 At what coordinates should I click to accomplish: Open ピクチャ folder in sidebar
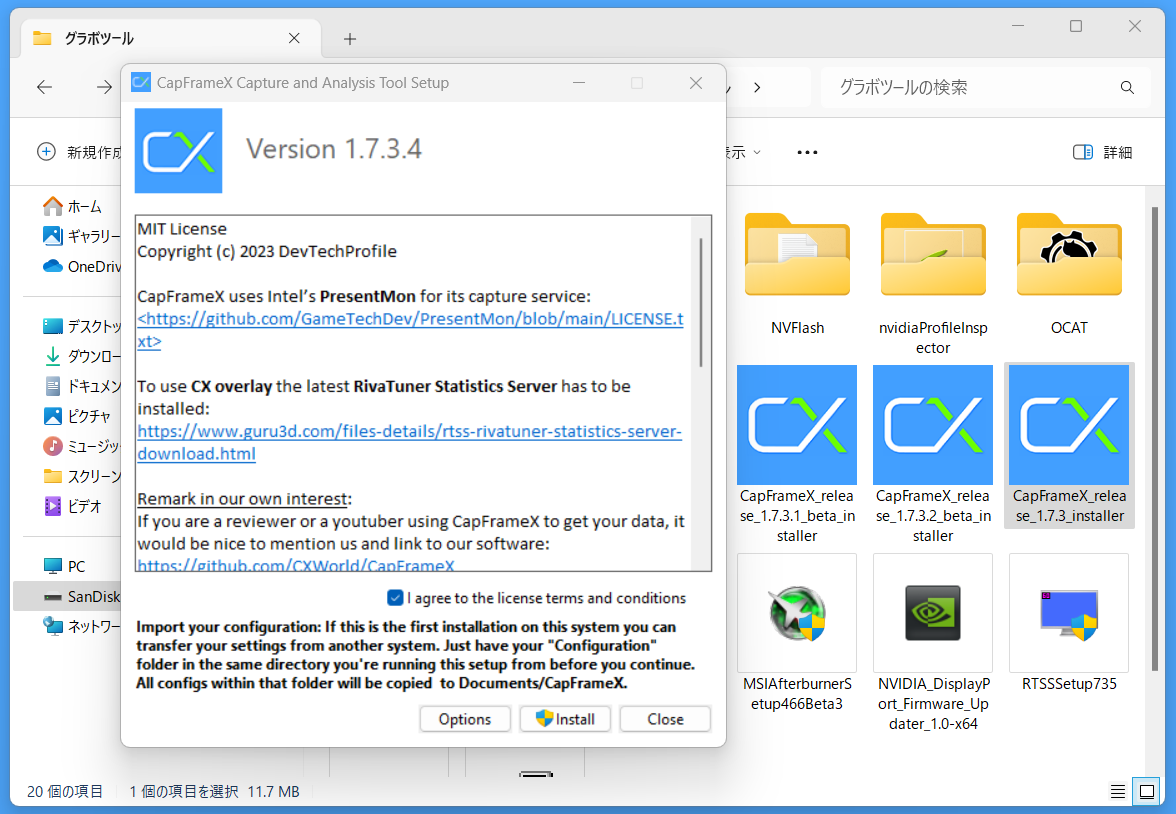[76, 416]
